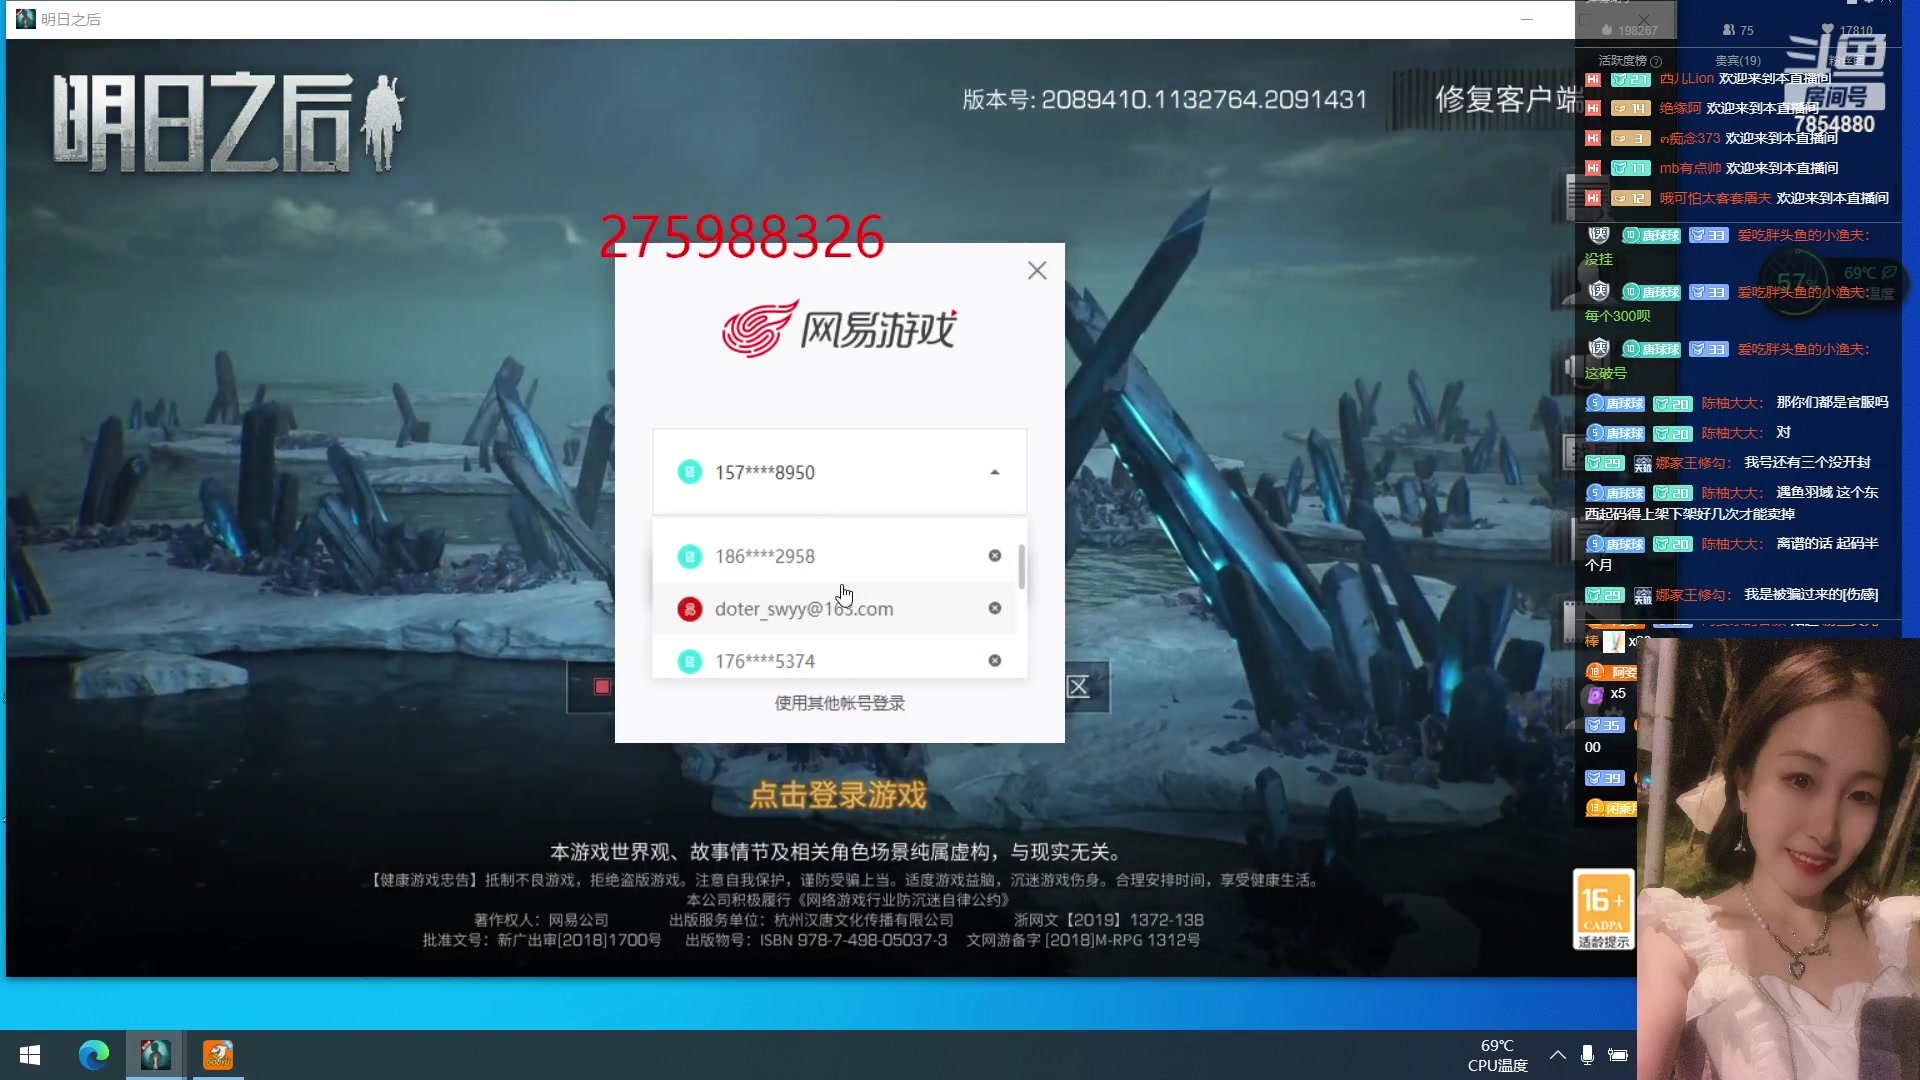
Task: Click the 16+ CADPA age rating icon
Action: click(1603, 909)
